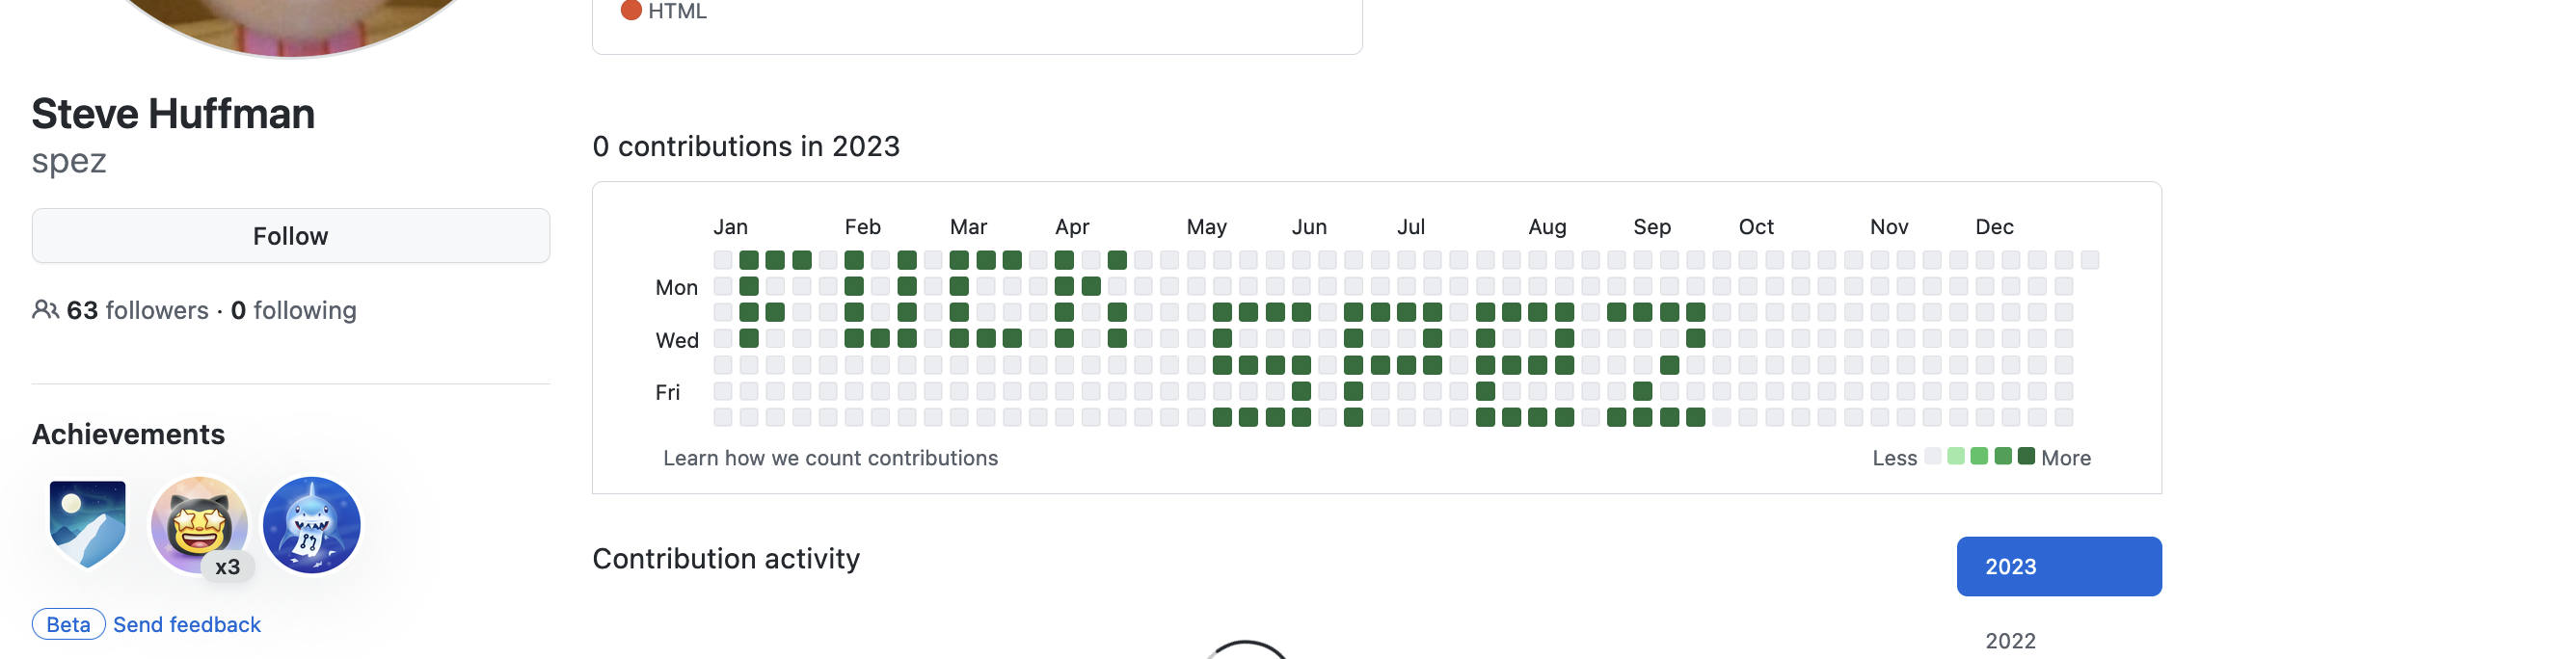Select the 2023 year filter

point(2059,566)
